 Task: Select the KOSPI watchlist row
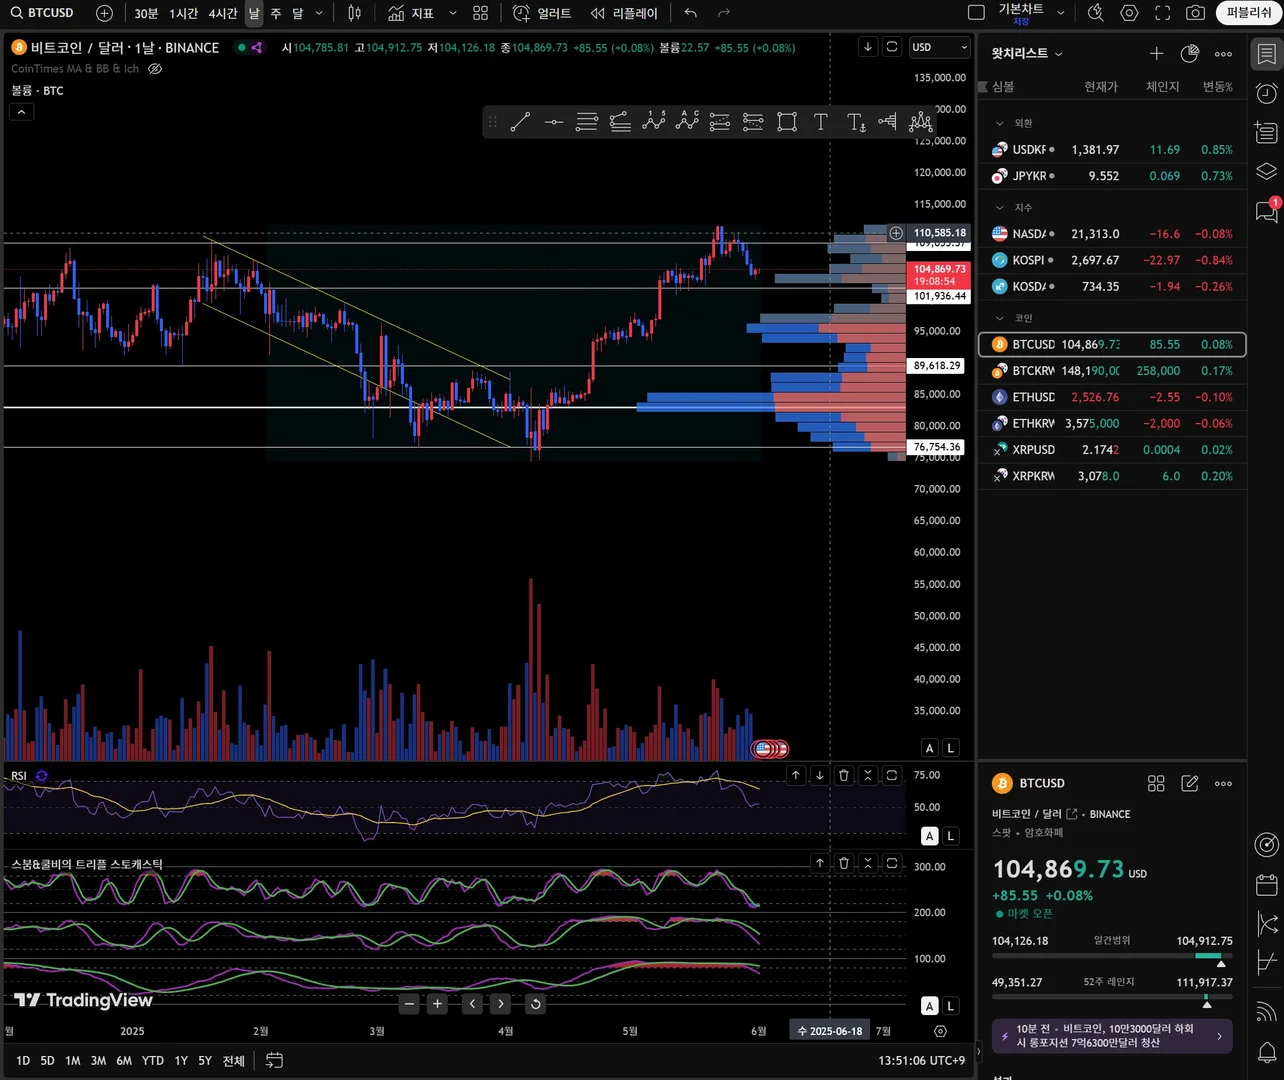pos(1112,260)
